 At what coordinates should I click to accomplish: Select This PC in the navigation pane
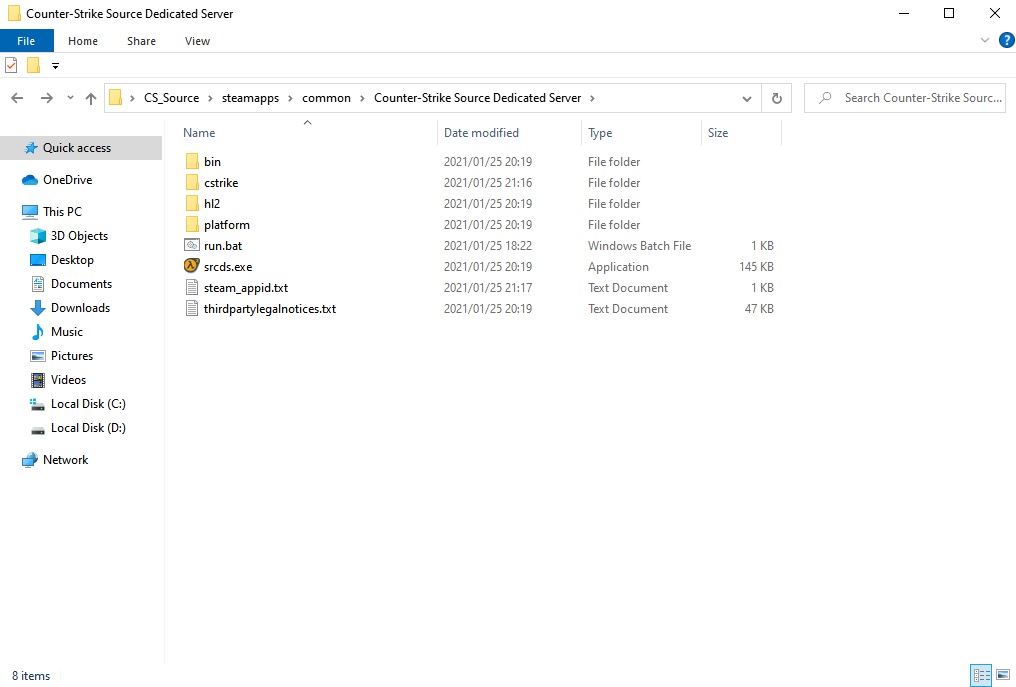point(62,212)
